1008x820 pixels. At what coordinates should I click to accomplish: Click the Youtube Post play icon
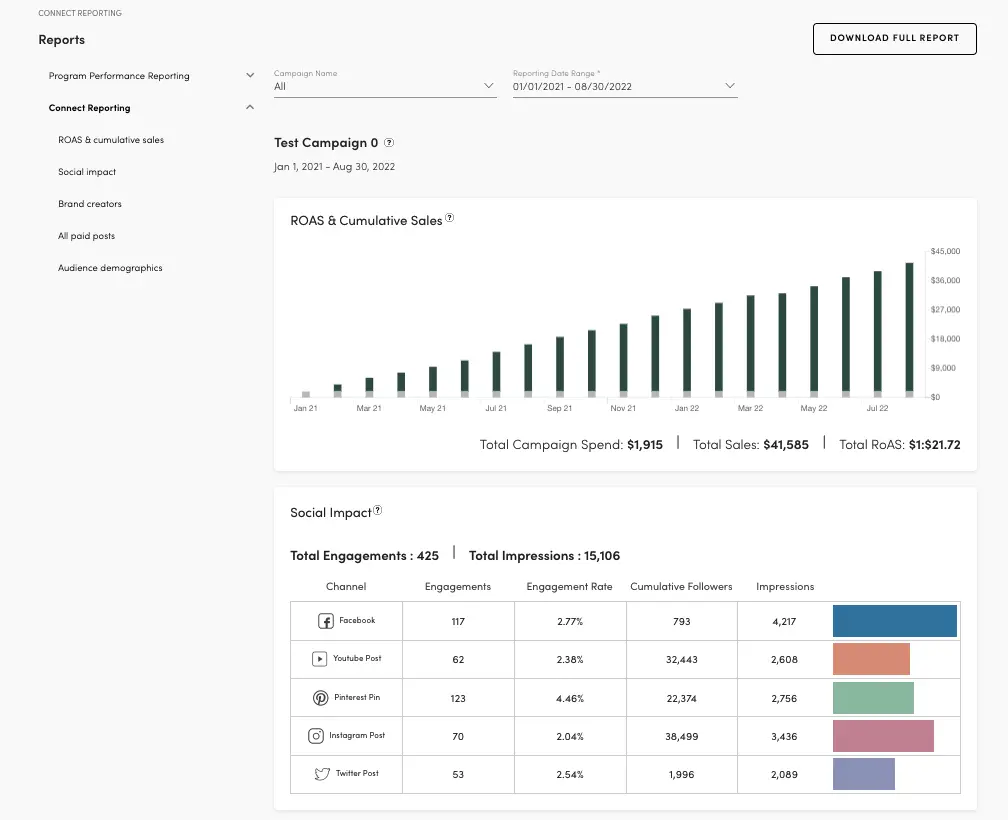pyautogui.click(x=319, y=659)
